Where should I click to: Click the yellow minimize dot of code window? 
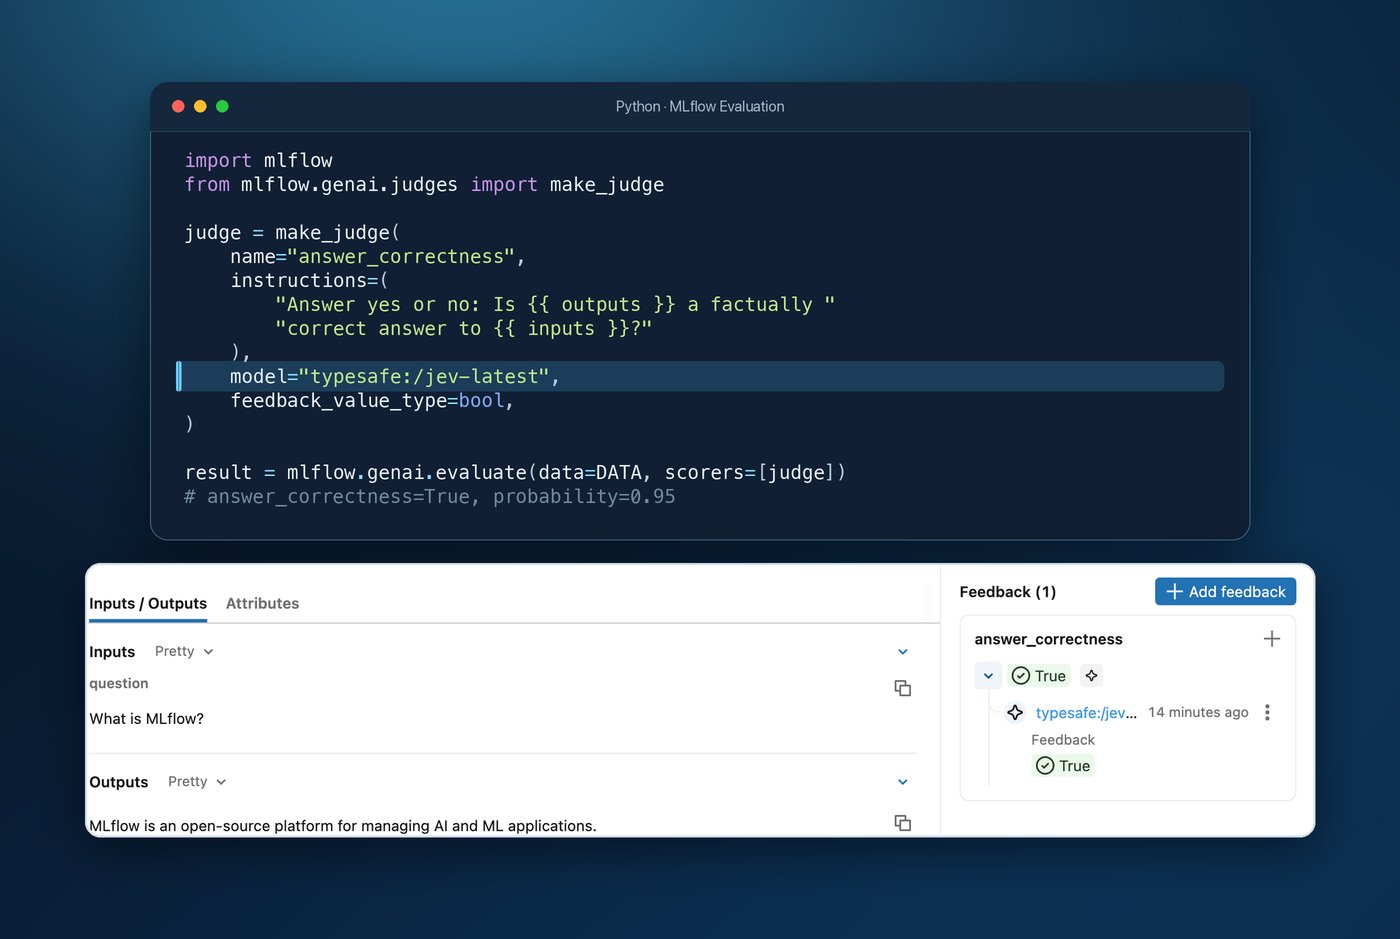click(x=200, y=106)
